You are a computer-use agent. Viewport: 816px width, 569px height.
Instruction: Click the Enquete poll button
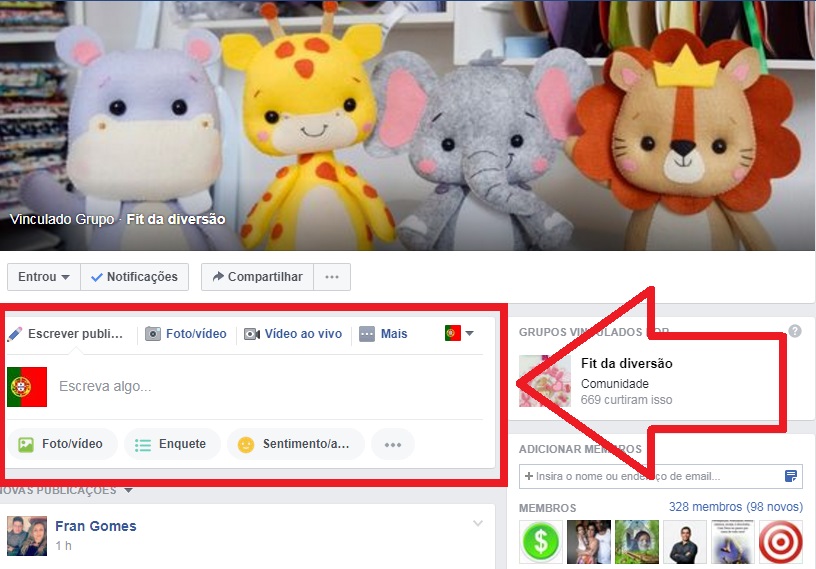pyautogui.click(x=172, y=444)
